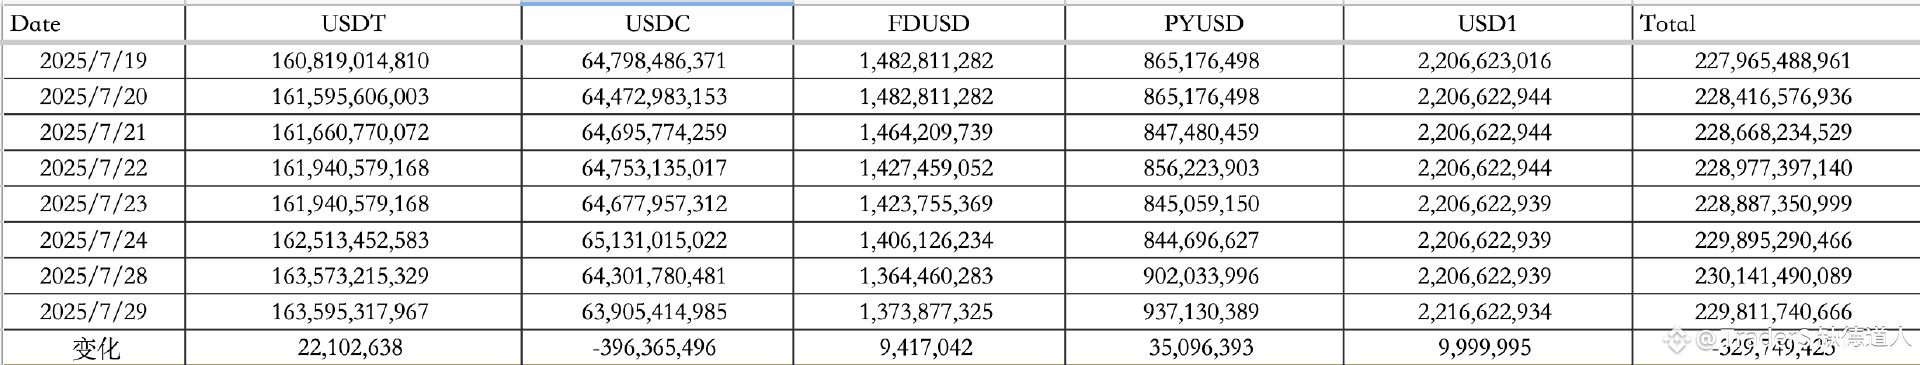Click PYUSD value 937,130,389
This screenshot has height=365, width=1920.
click(x=1201, y=312)
